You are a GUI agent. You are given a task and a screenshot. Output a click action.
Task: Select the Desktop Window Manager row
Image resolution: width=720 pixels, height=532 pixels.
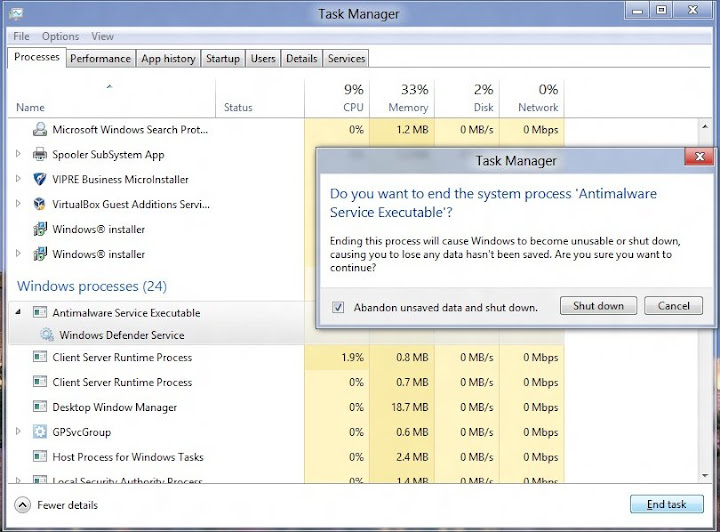tap(286, 407)
